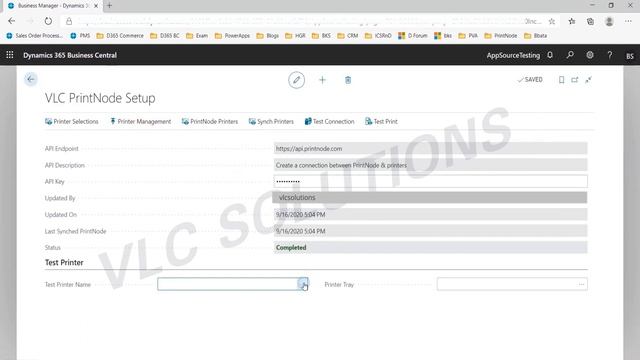Collapse the page with the shrink icon

588,80
